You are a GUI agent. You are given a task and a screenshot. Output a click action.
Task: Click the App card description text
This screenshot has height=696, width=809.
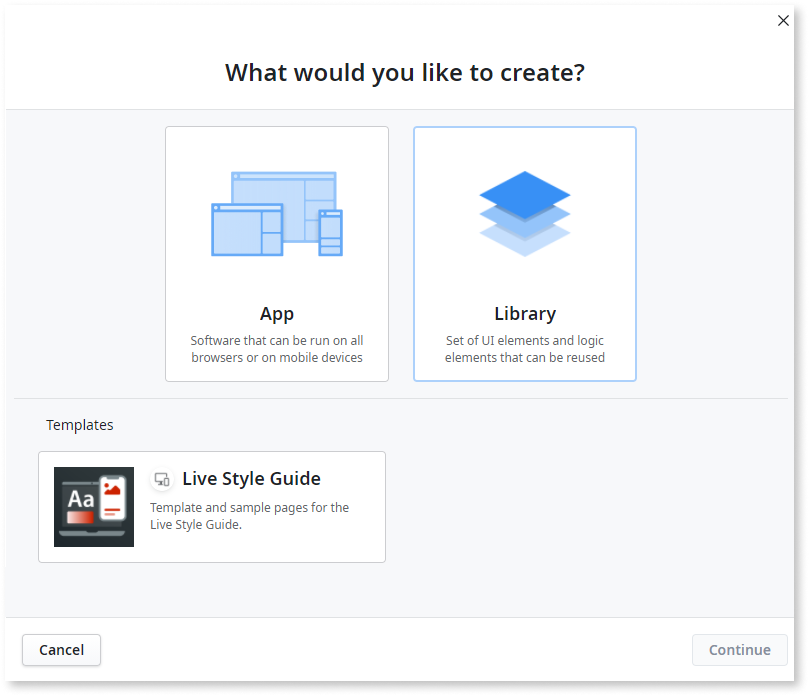click(277, 348)
